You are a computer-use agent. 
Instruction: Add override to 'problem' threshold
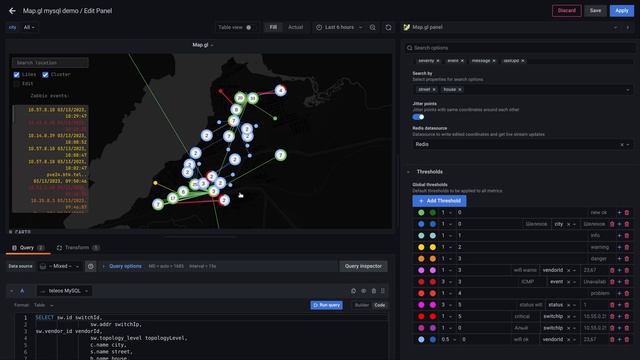pyautogui.click(x=619, y=293)
